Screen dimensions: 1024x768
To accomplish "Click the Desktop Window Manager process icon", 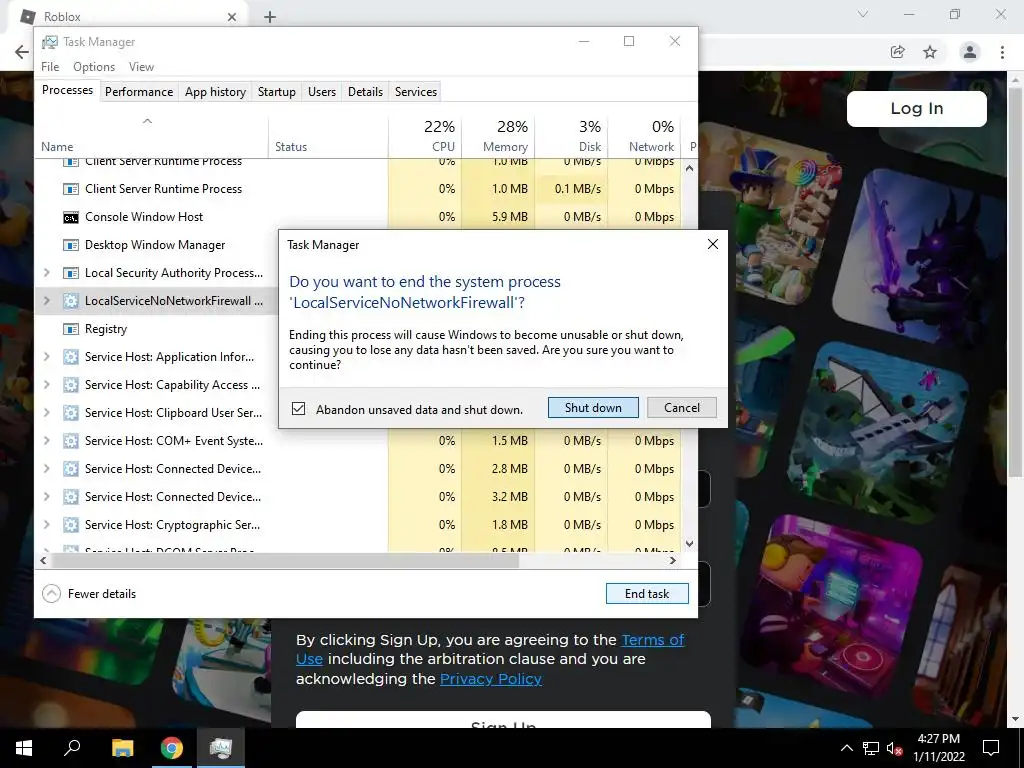I will coord(71,246).
